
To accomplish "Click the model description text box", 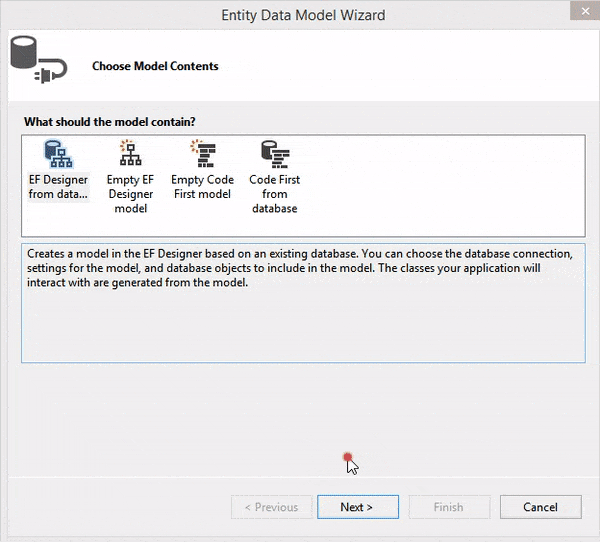I will 303,303.
